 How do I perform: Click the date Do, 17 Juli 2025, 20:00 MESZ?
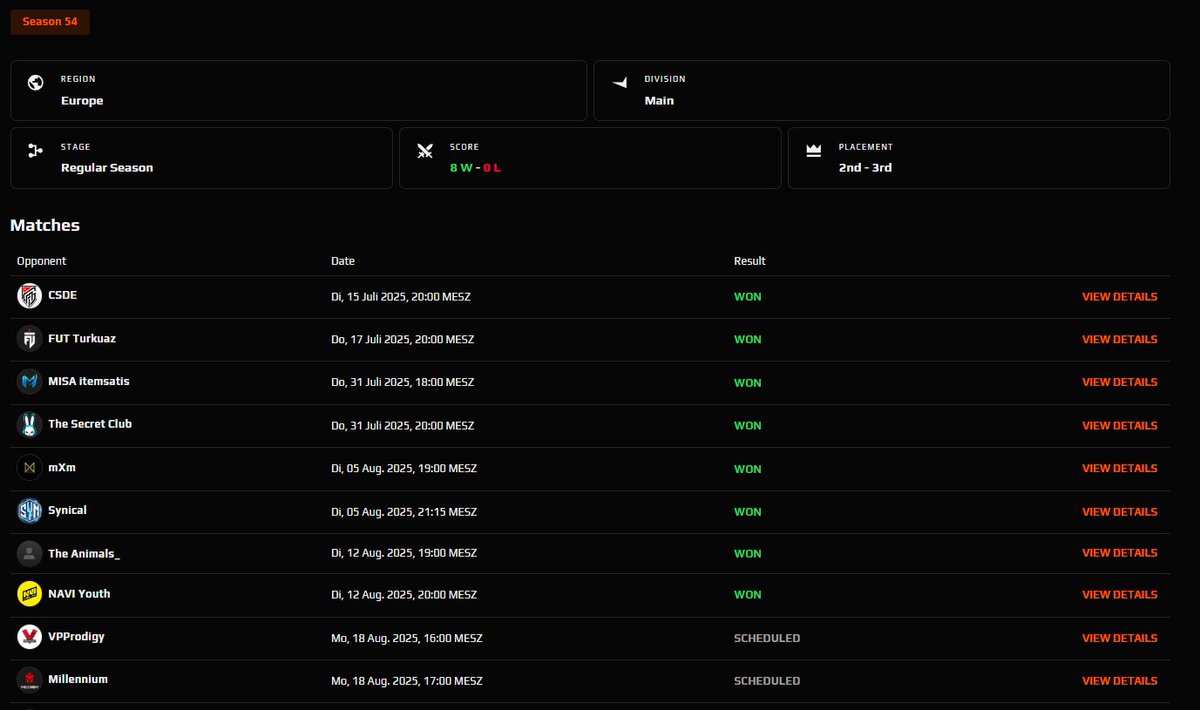pyautogui.click(x=402, y=339)
